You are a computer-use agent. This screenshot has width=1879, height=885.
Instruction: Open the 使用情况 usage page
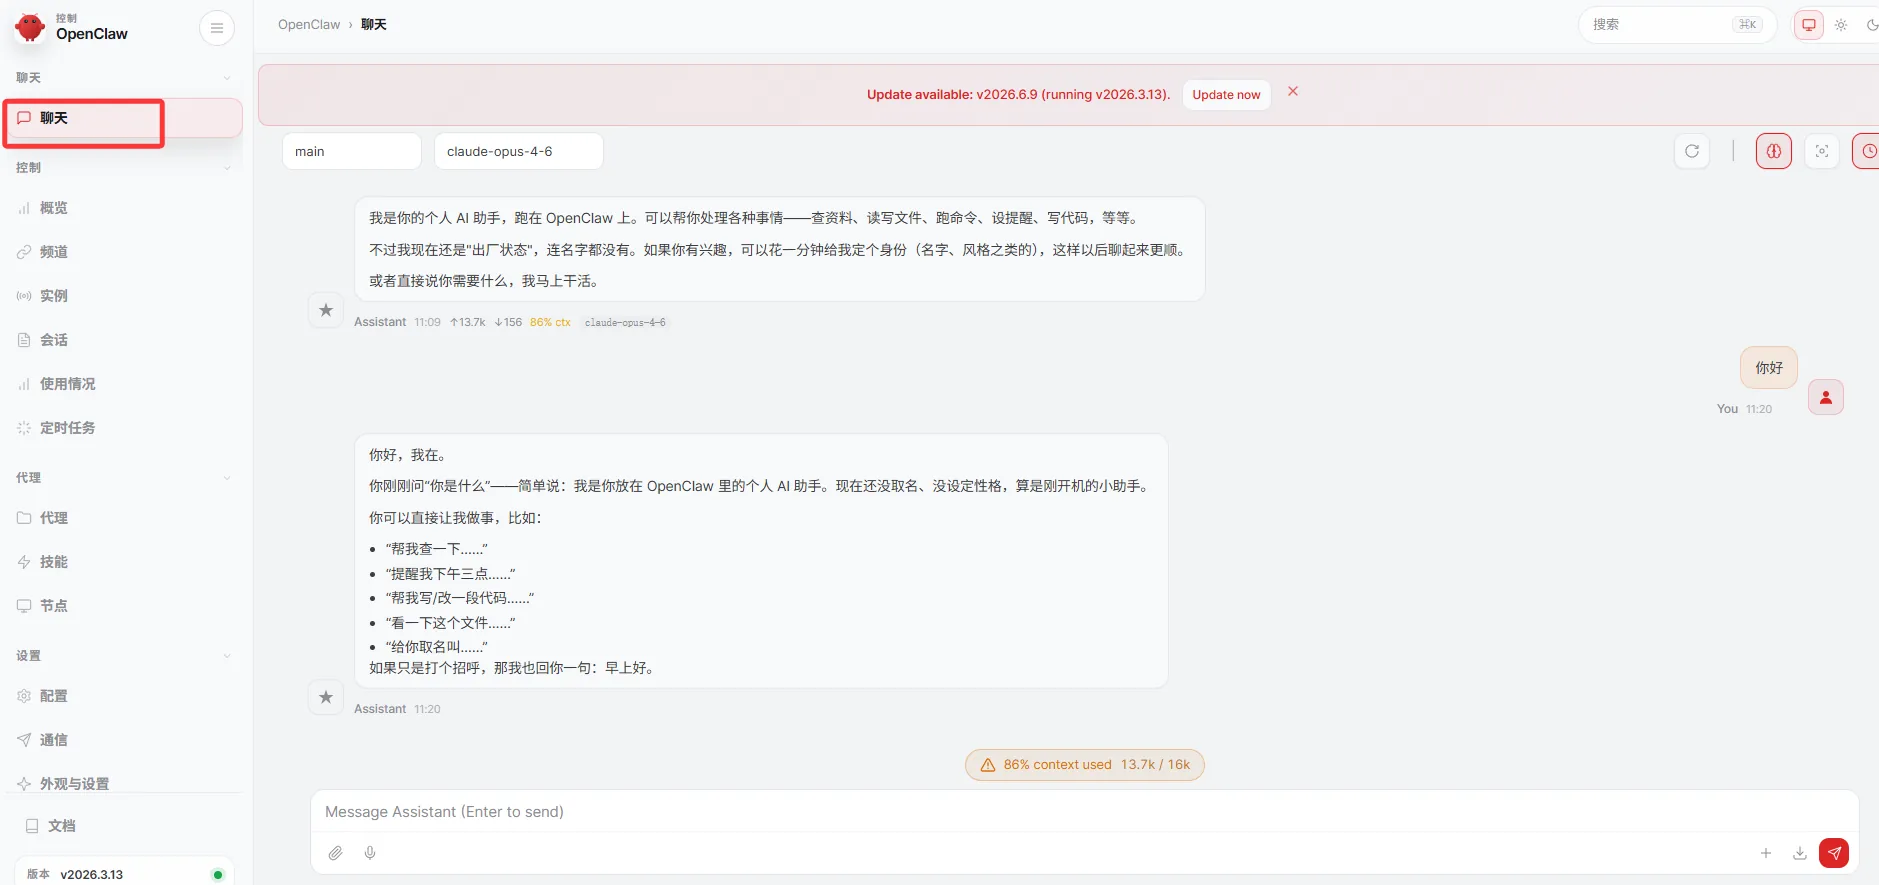click(x=123, y=384)
